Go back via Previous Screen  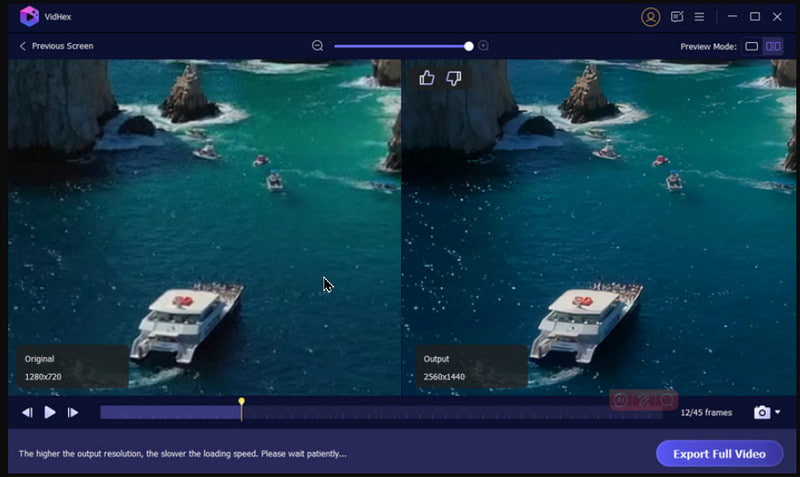56,46
